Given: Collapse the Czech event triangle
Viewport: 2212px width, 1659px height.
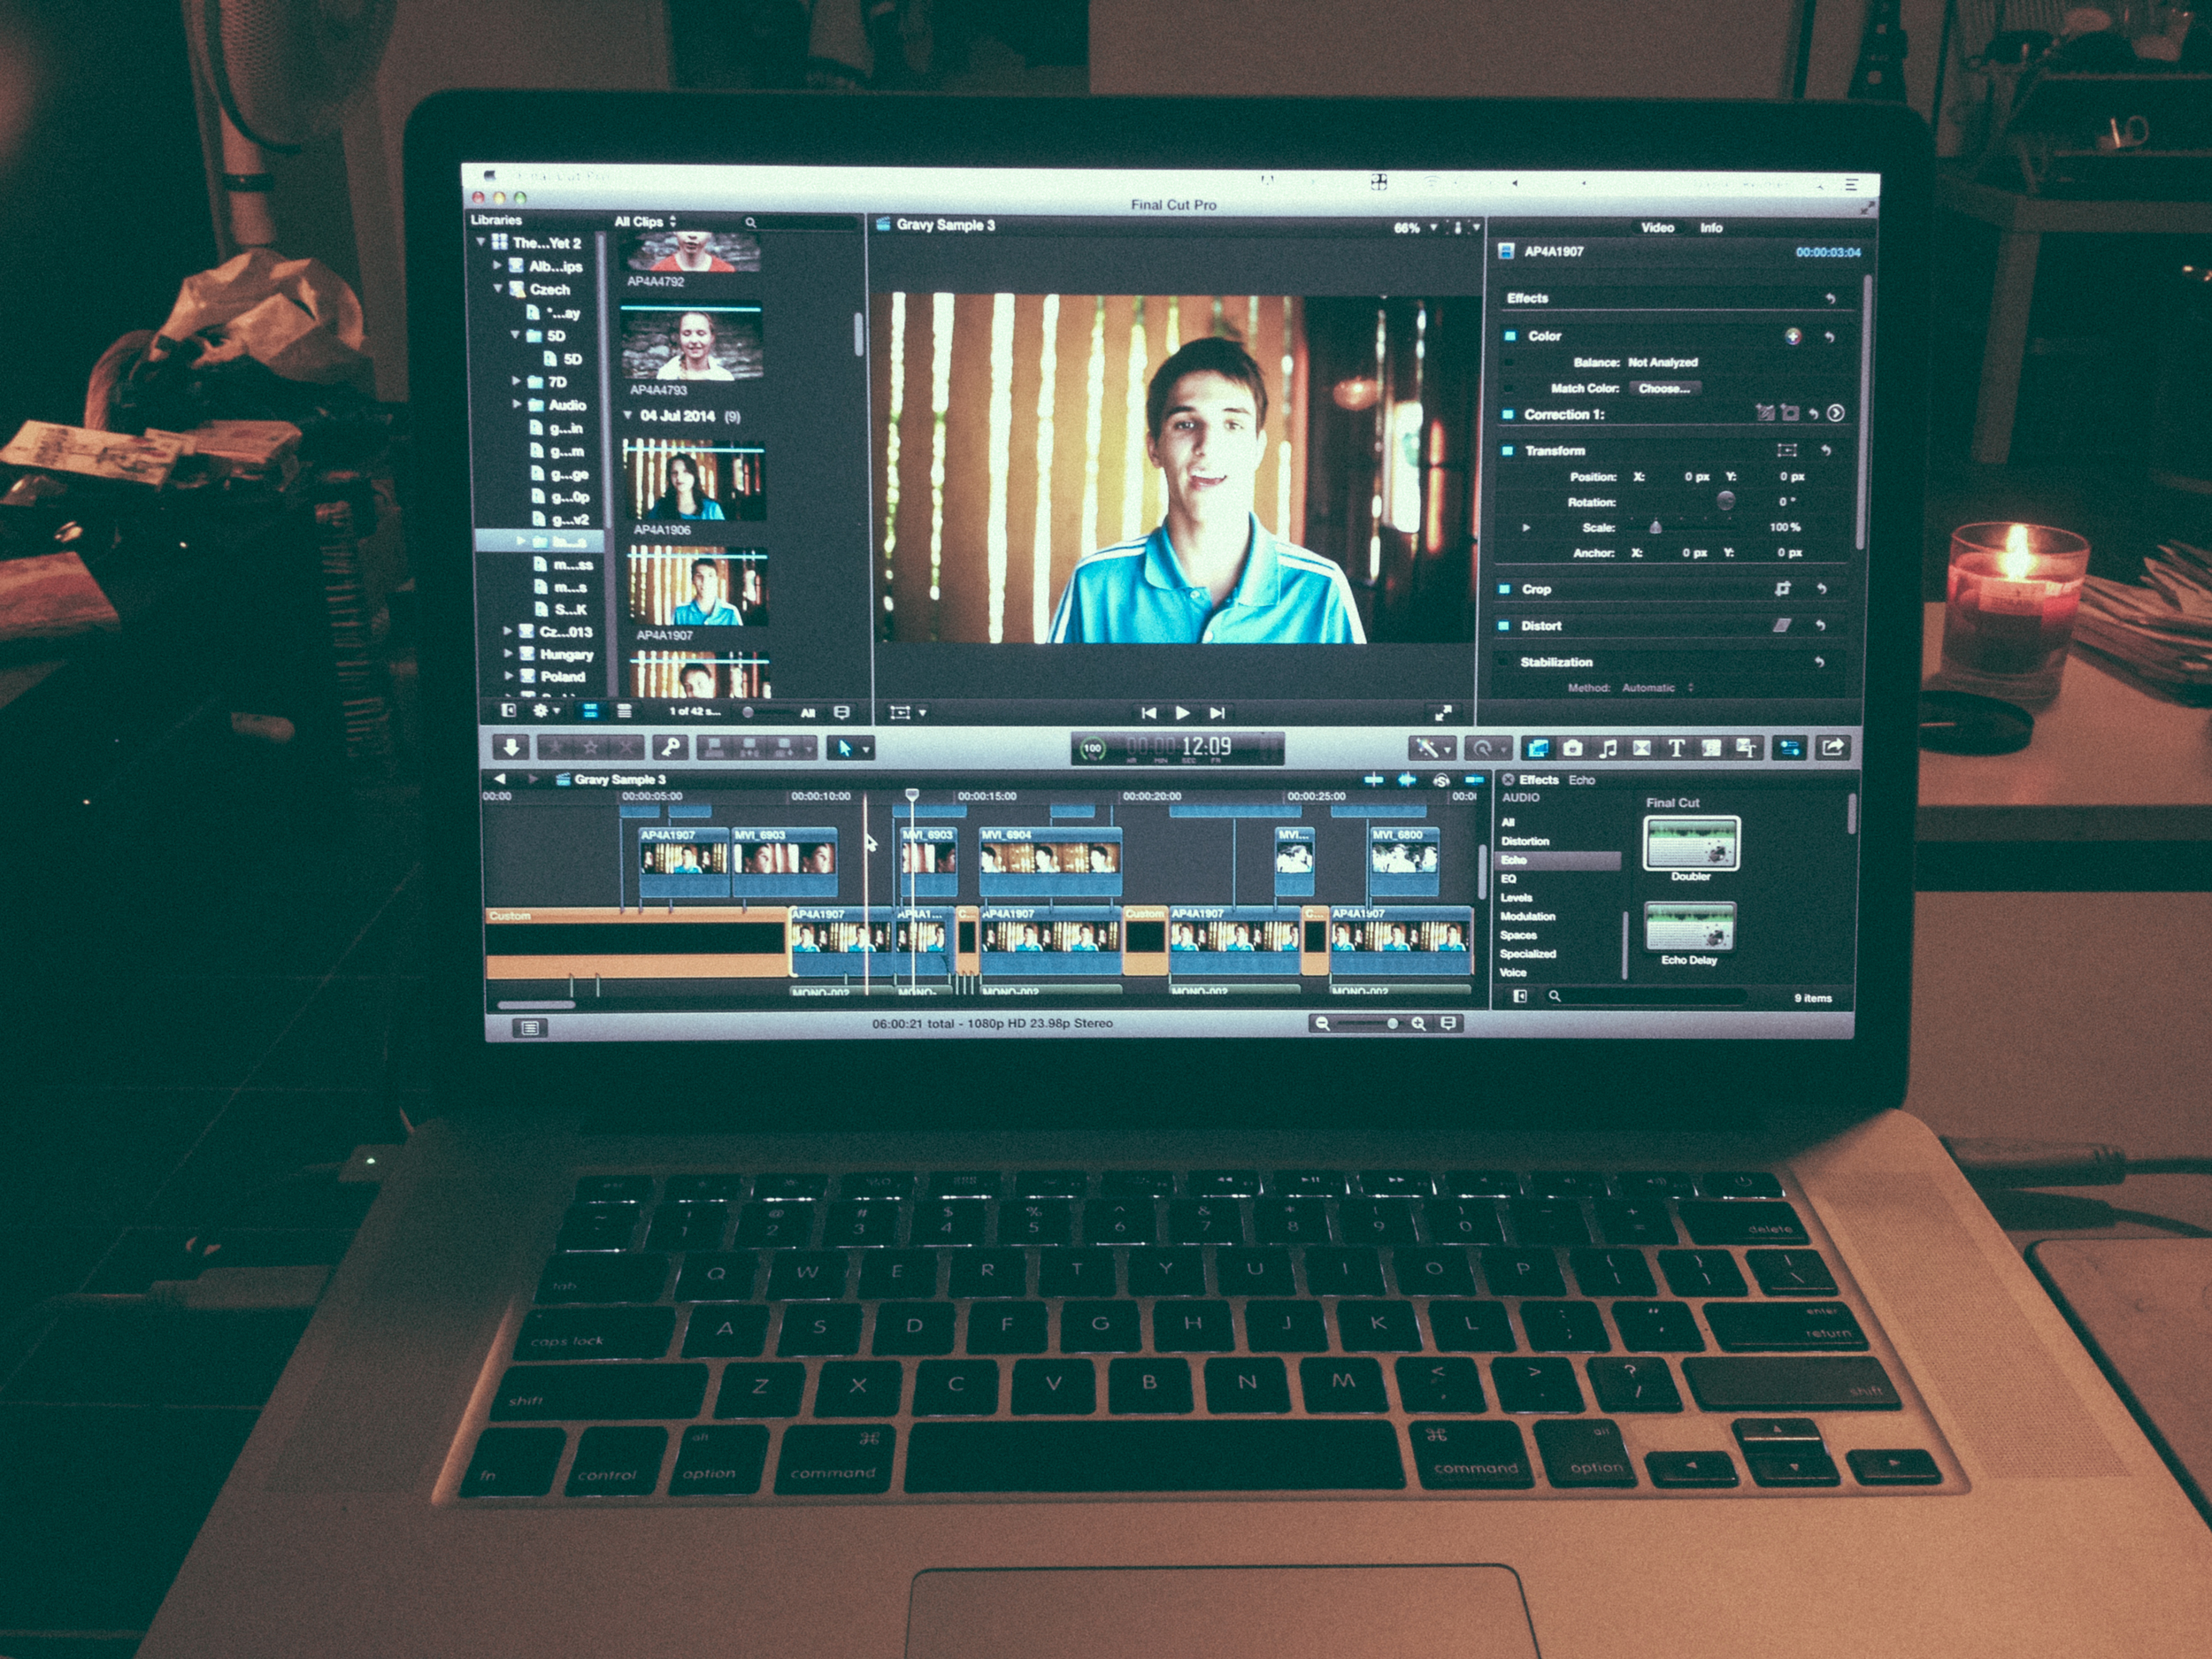Looking at the screenshot, I should [x=497, y=288].
